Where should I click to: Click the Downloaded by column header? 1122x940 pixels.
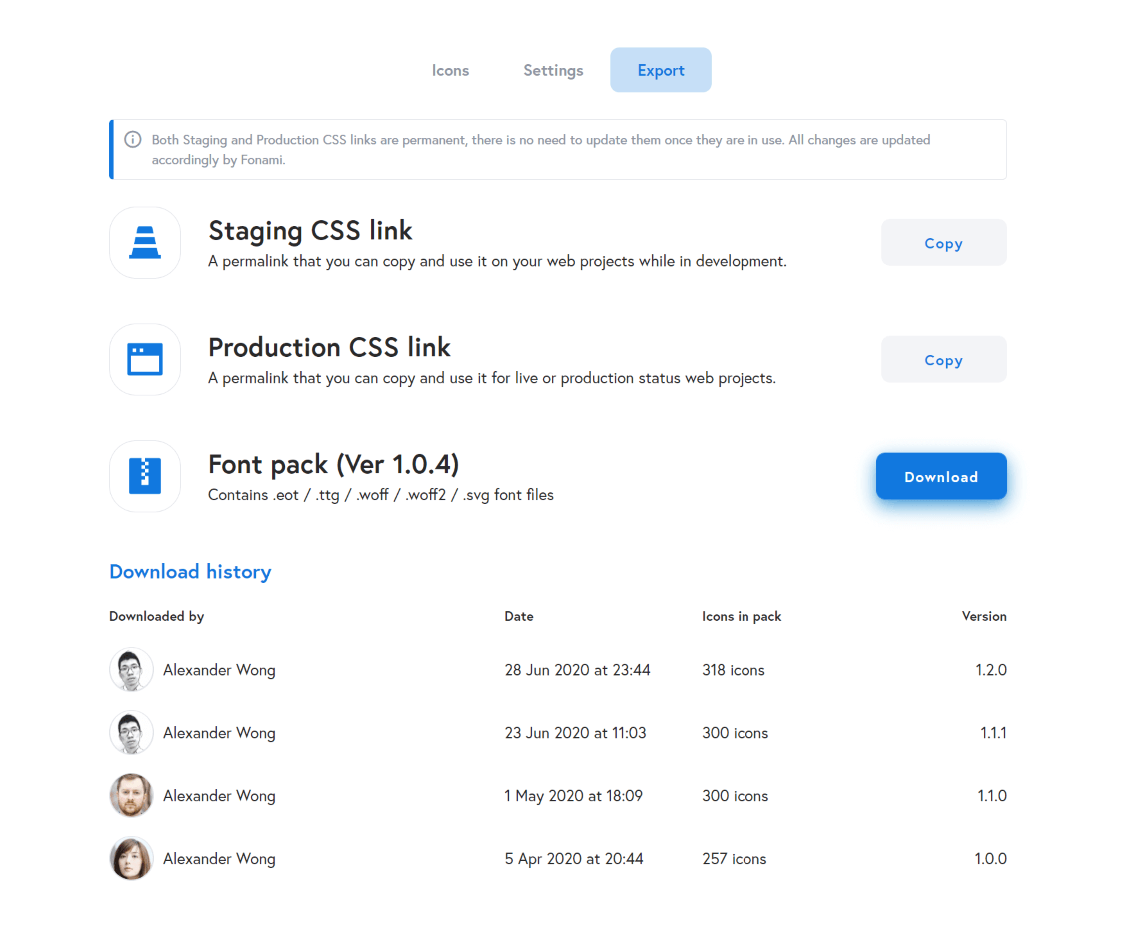pos(157,616)
